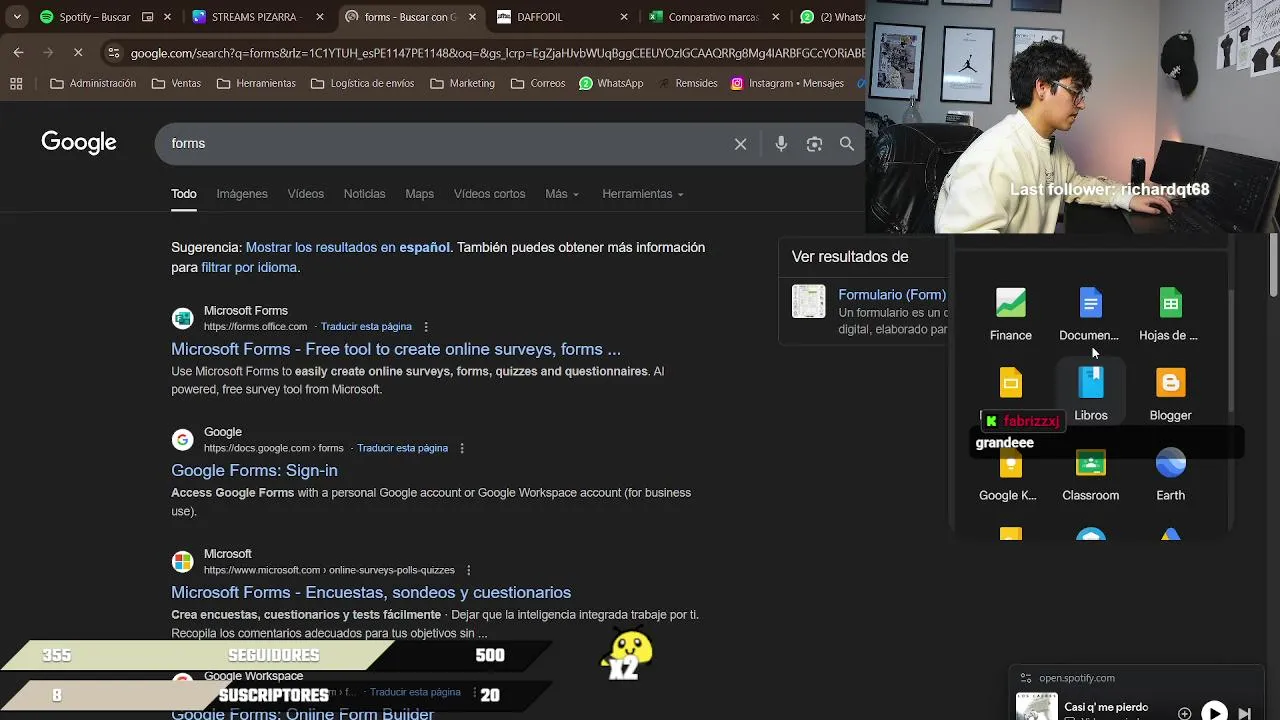Search by image with the Lens icon

tap(814, 144)
